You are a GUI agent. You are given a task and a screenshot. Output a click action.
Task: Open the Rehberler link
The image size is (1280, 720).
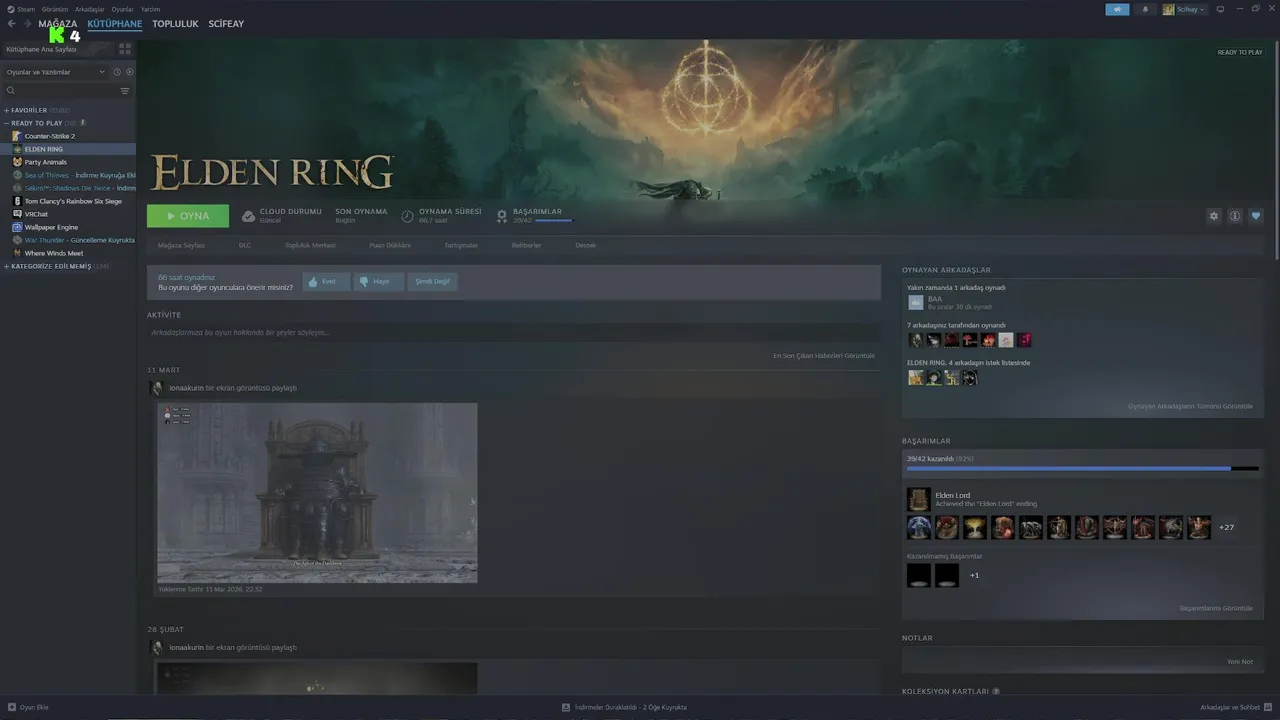click(x=526, y=245)
